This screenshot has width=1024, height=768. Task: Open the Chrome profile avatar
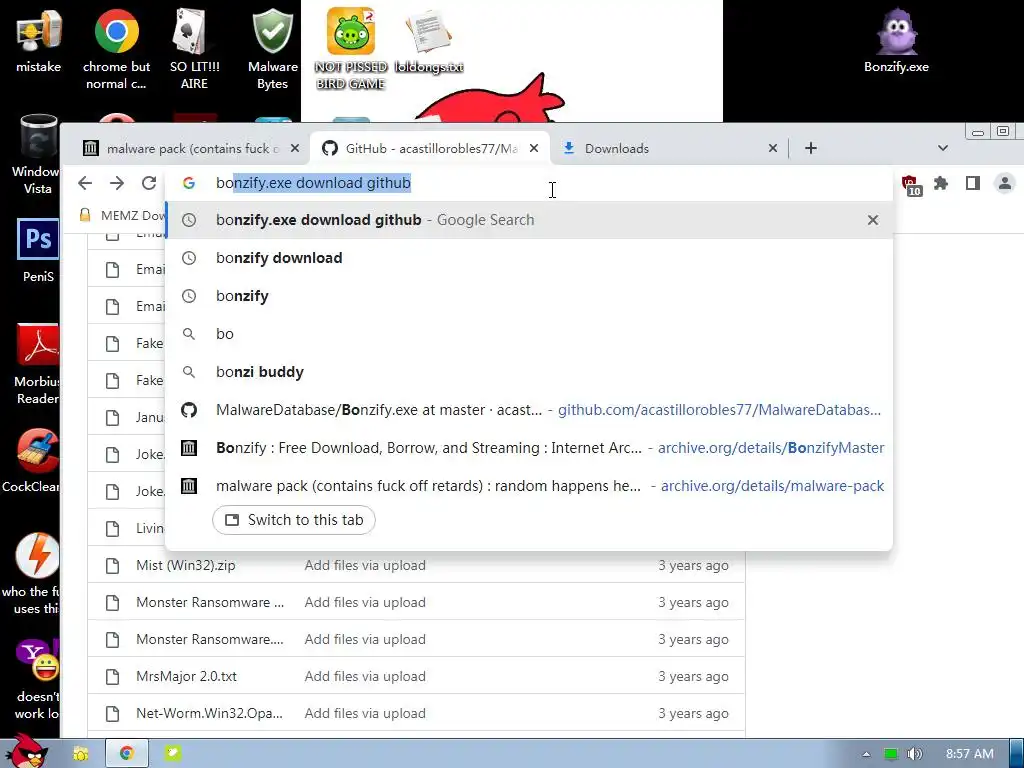pos(1005,183)
